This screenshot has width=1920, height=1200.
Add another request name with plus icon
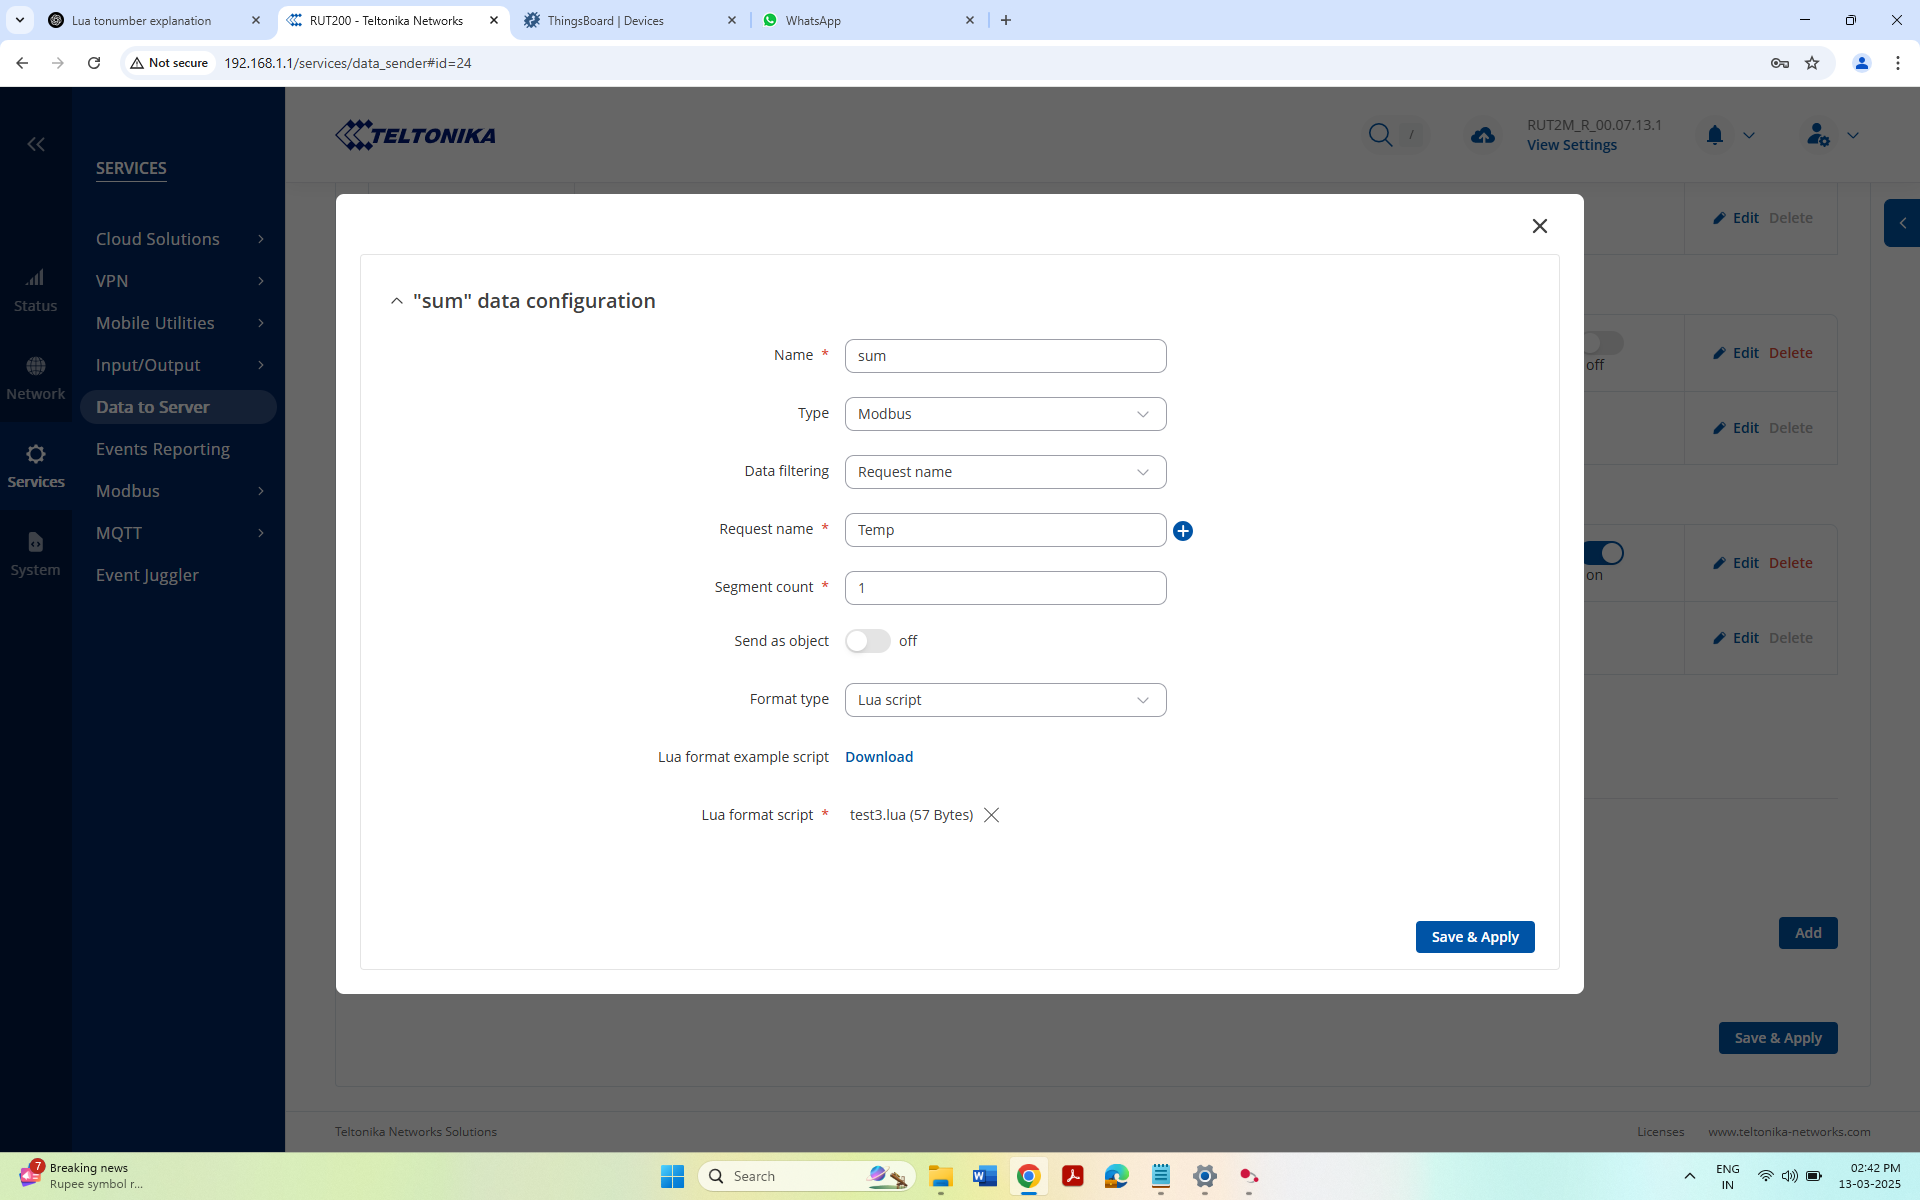(x=1183, y=531)
